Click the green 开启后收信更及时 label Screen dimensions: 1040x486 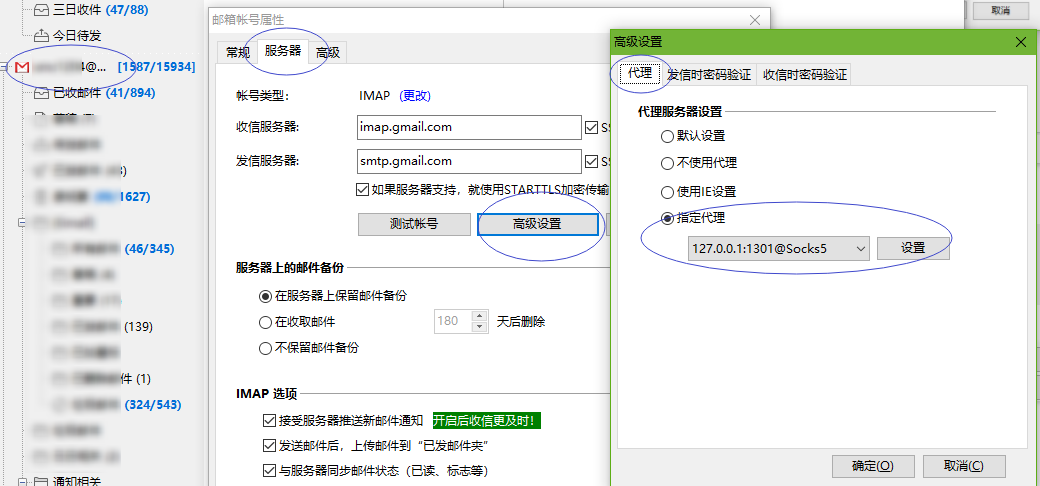(486, 420)
